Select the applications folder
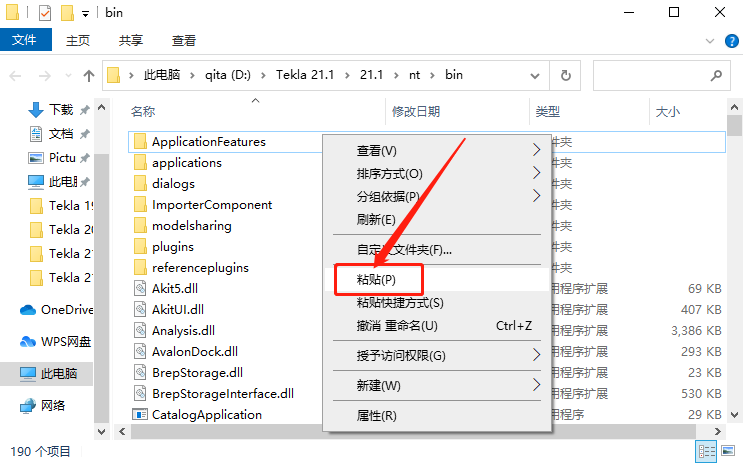This screenshot has height=464, width=744. tap(186, 163)
